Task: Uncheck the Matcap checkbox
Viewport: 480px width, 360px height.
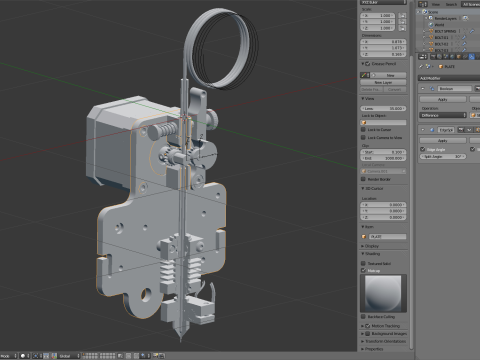Action: point(363,271)
